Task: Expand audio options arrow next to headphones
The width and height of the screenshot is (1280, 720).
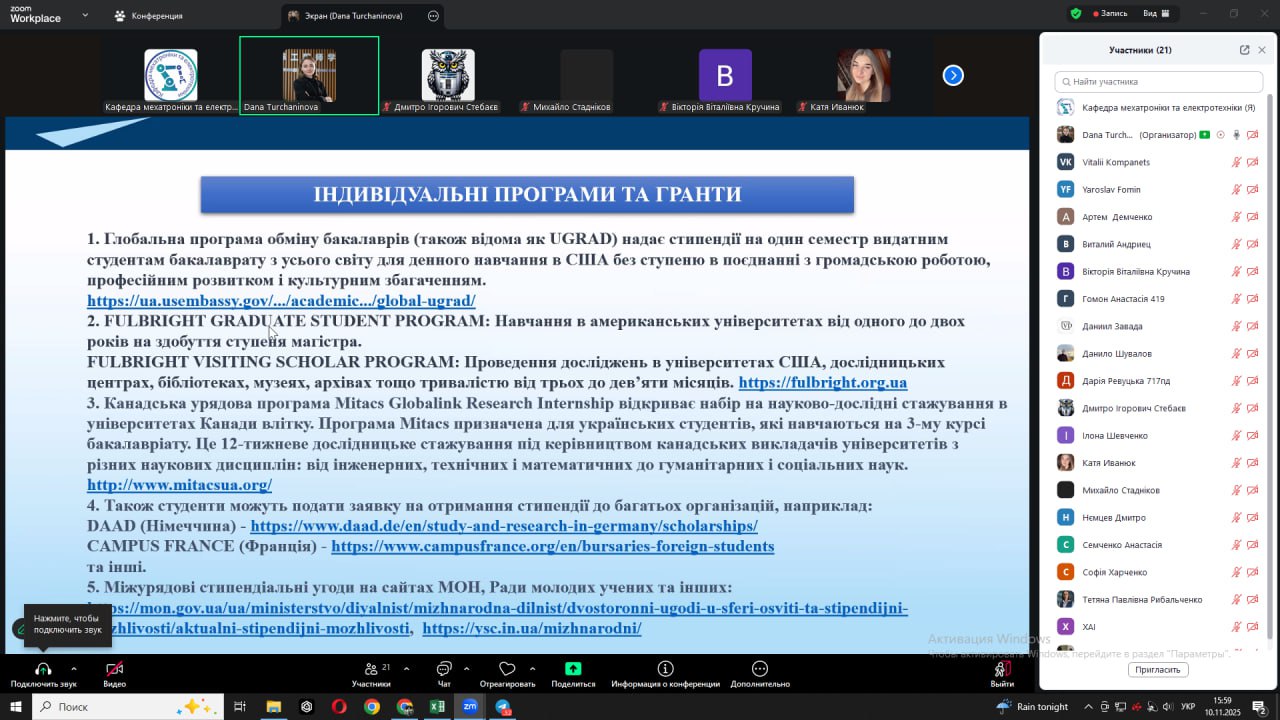Action: pos(73,669)
